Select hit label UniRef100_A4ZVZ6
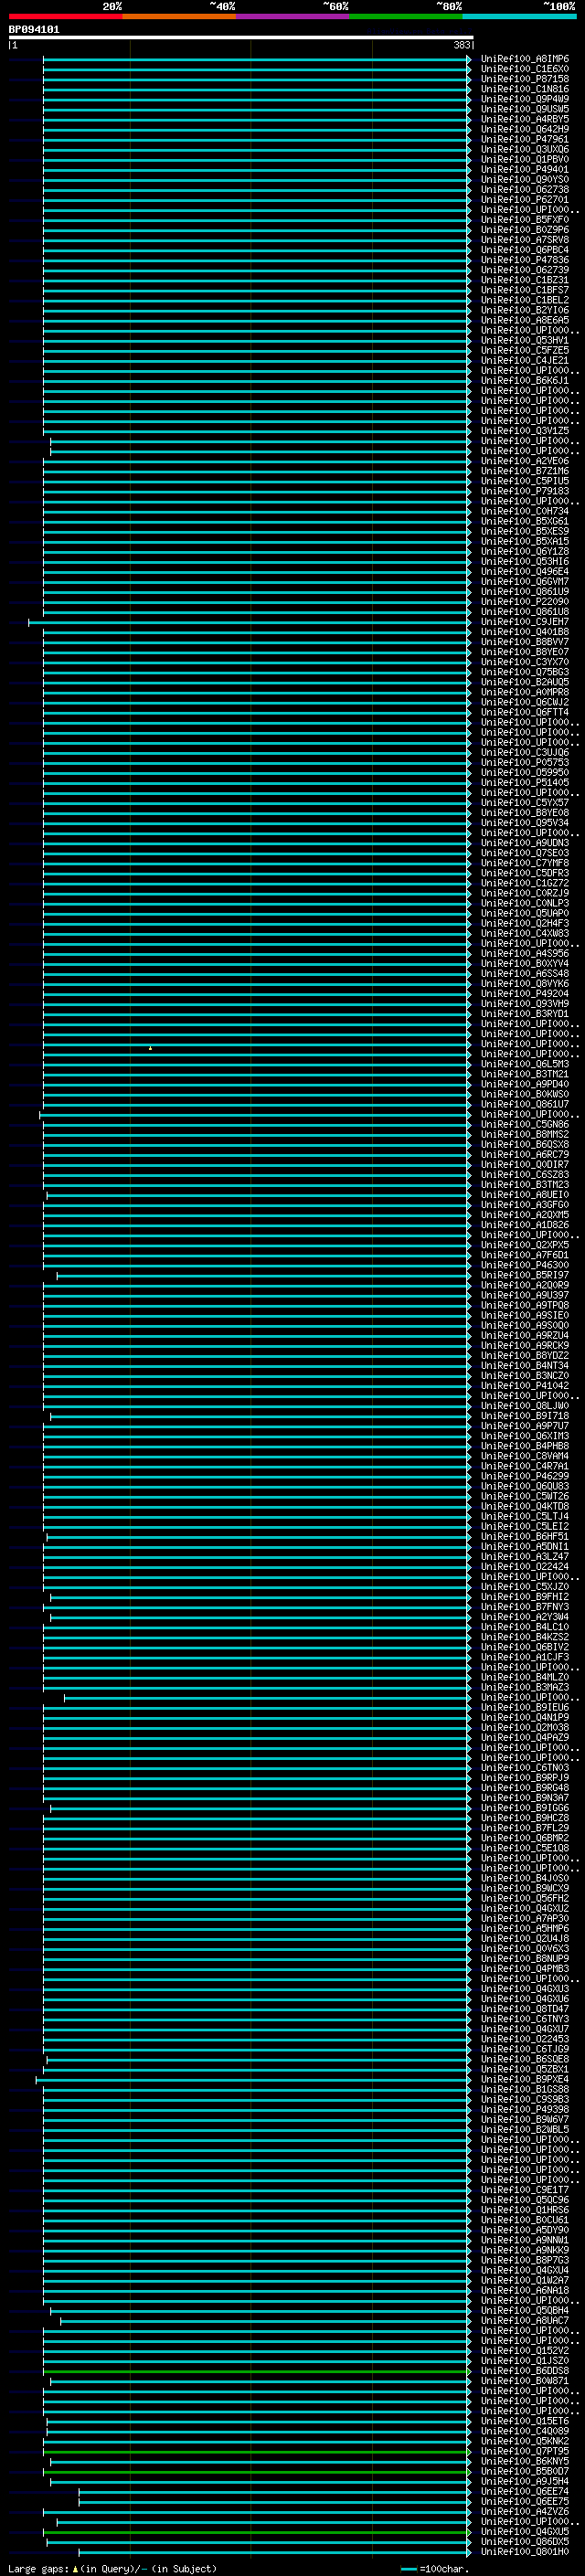Screen dimensions: 585x2576 click(524, 2512)
